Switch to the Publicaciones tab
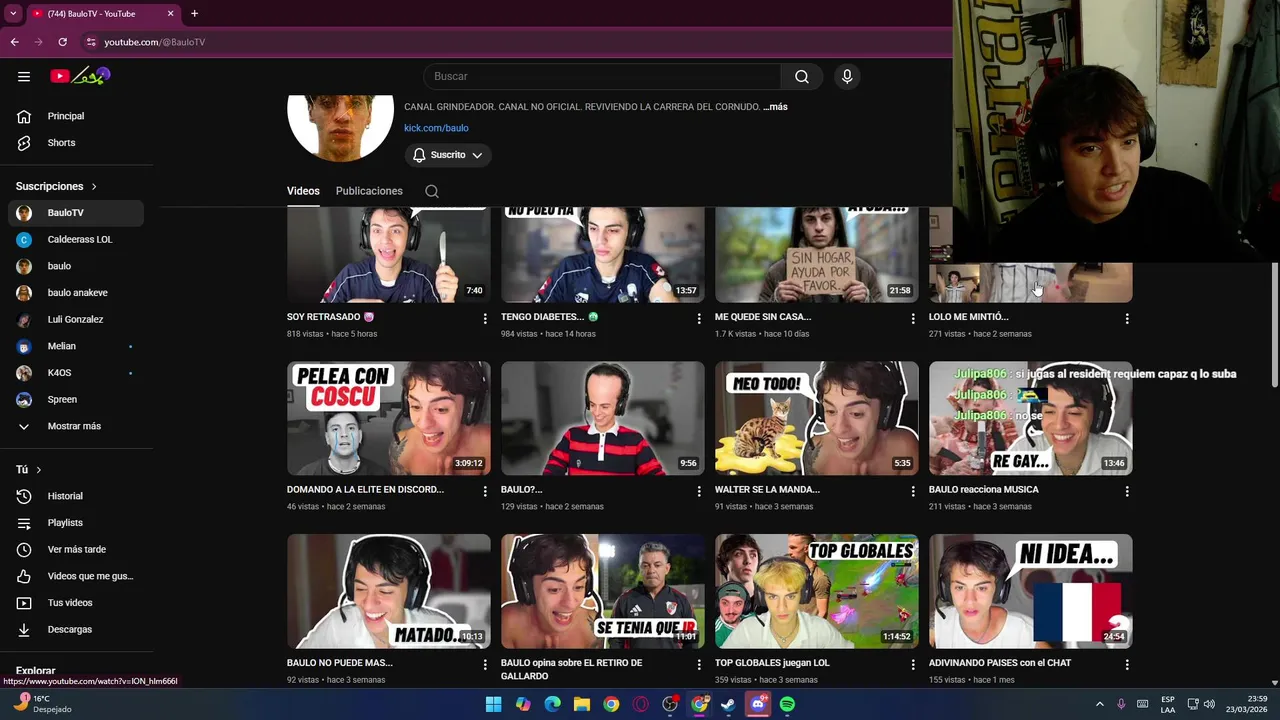 click(x=369, y=191)
